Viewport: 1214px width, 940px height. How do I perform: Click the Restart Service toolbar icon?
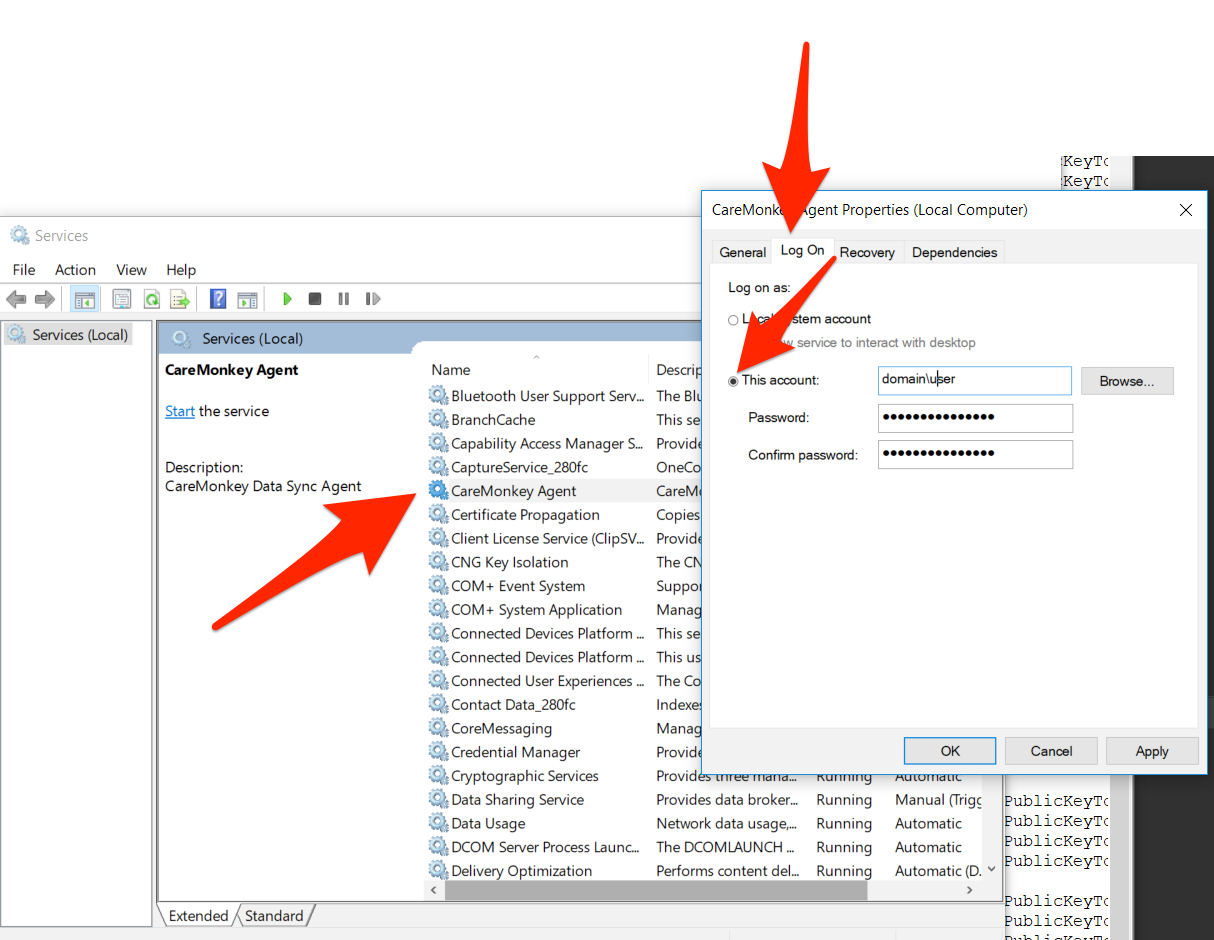click(373, 299)
